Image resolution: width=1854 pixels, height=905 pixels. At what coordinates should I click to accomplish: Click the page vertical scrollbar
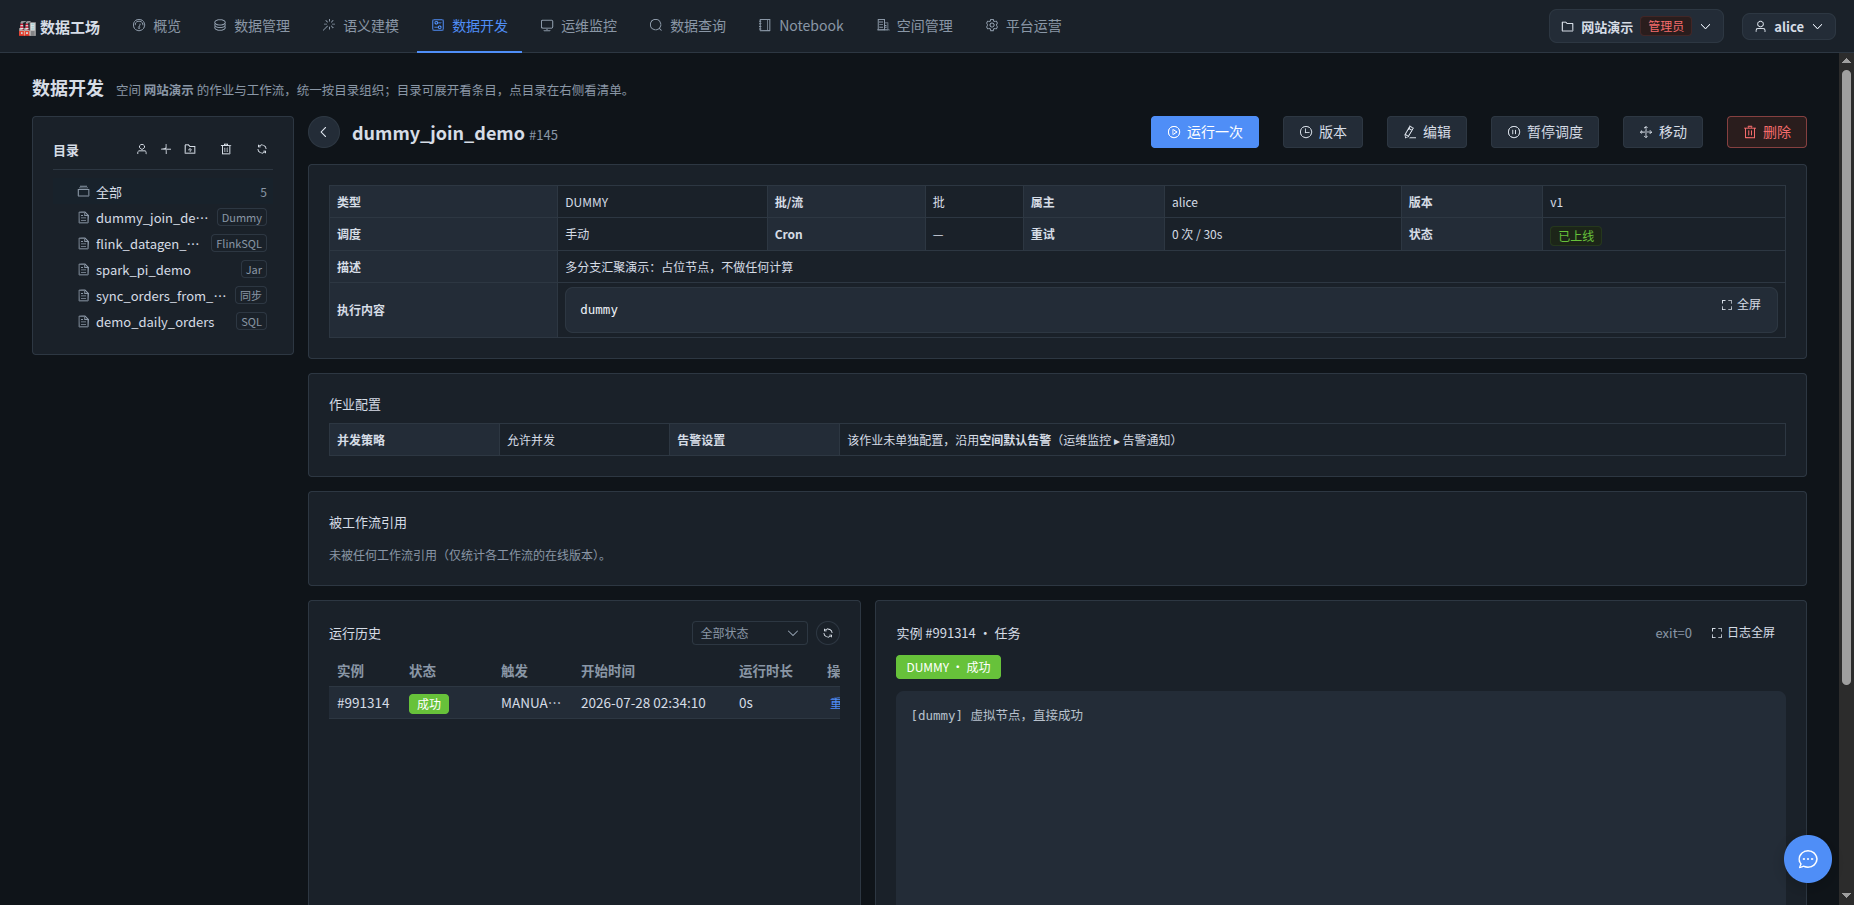tap(1846, 377)
